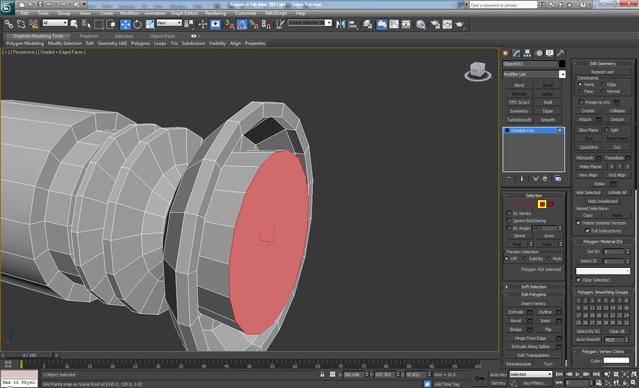Click the Align tool icon

click(x=353, y=24)
